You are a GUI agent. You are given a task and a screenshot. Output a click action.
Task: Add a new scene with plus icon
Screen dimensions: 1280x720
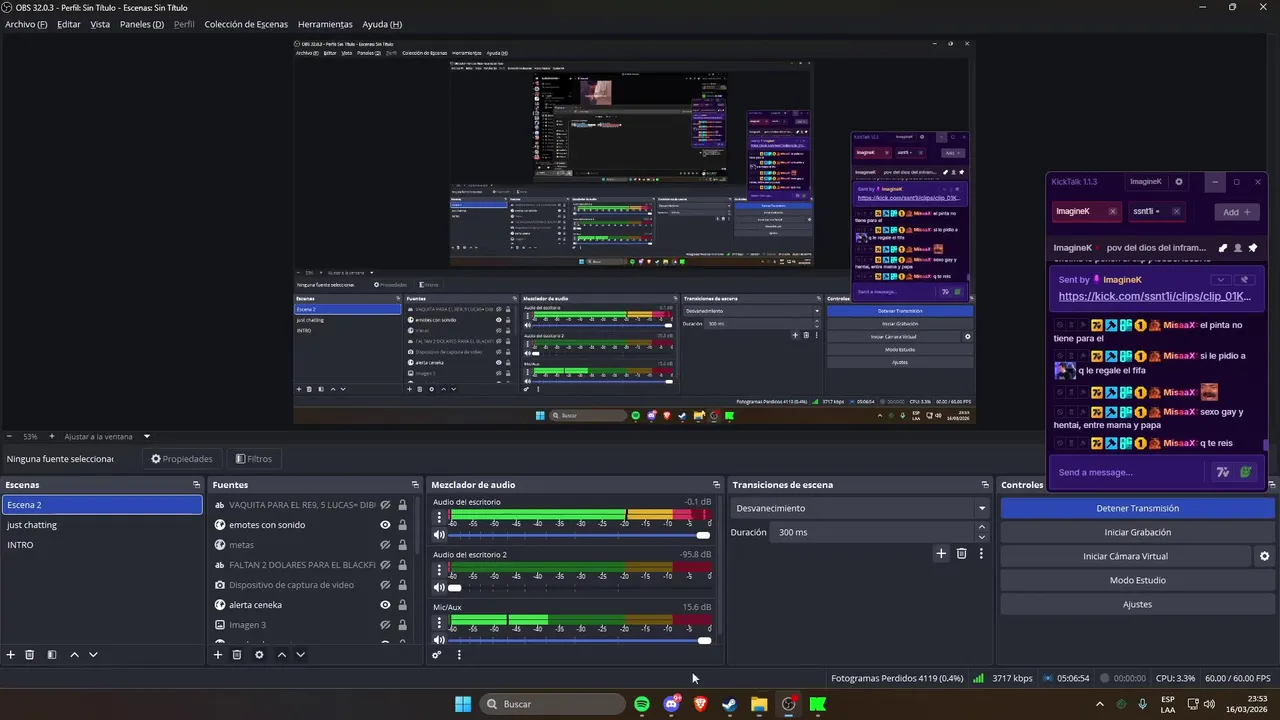[11, 655]
